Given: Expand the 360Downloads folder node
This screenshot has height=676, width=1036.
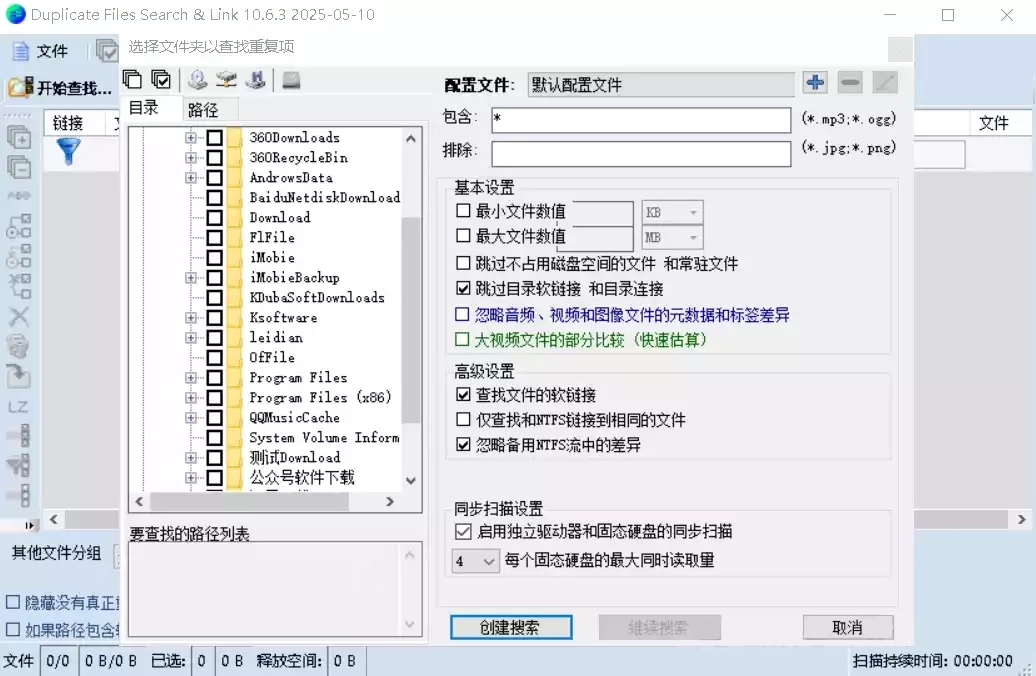Looking at the screenshot, I should point(191,137).
